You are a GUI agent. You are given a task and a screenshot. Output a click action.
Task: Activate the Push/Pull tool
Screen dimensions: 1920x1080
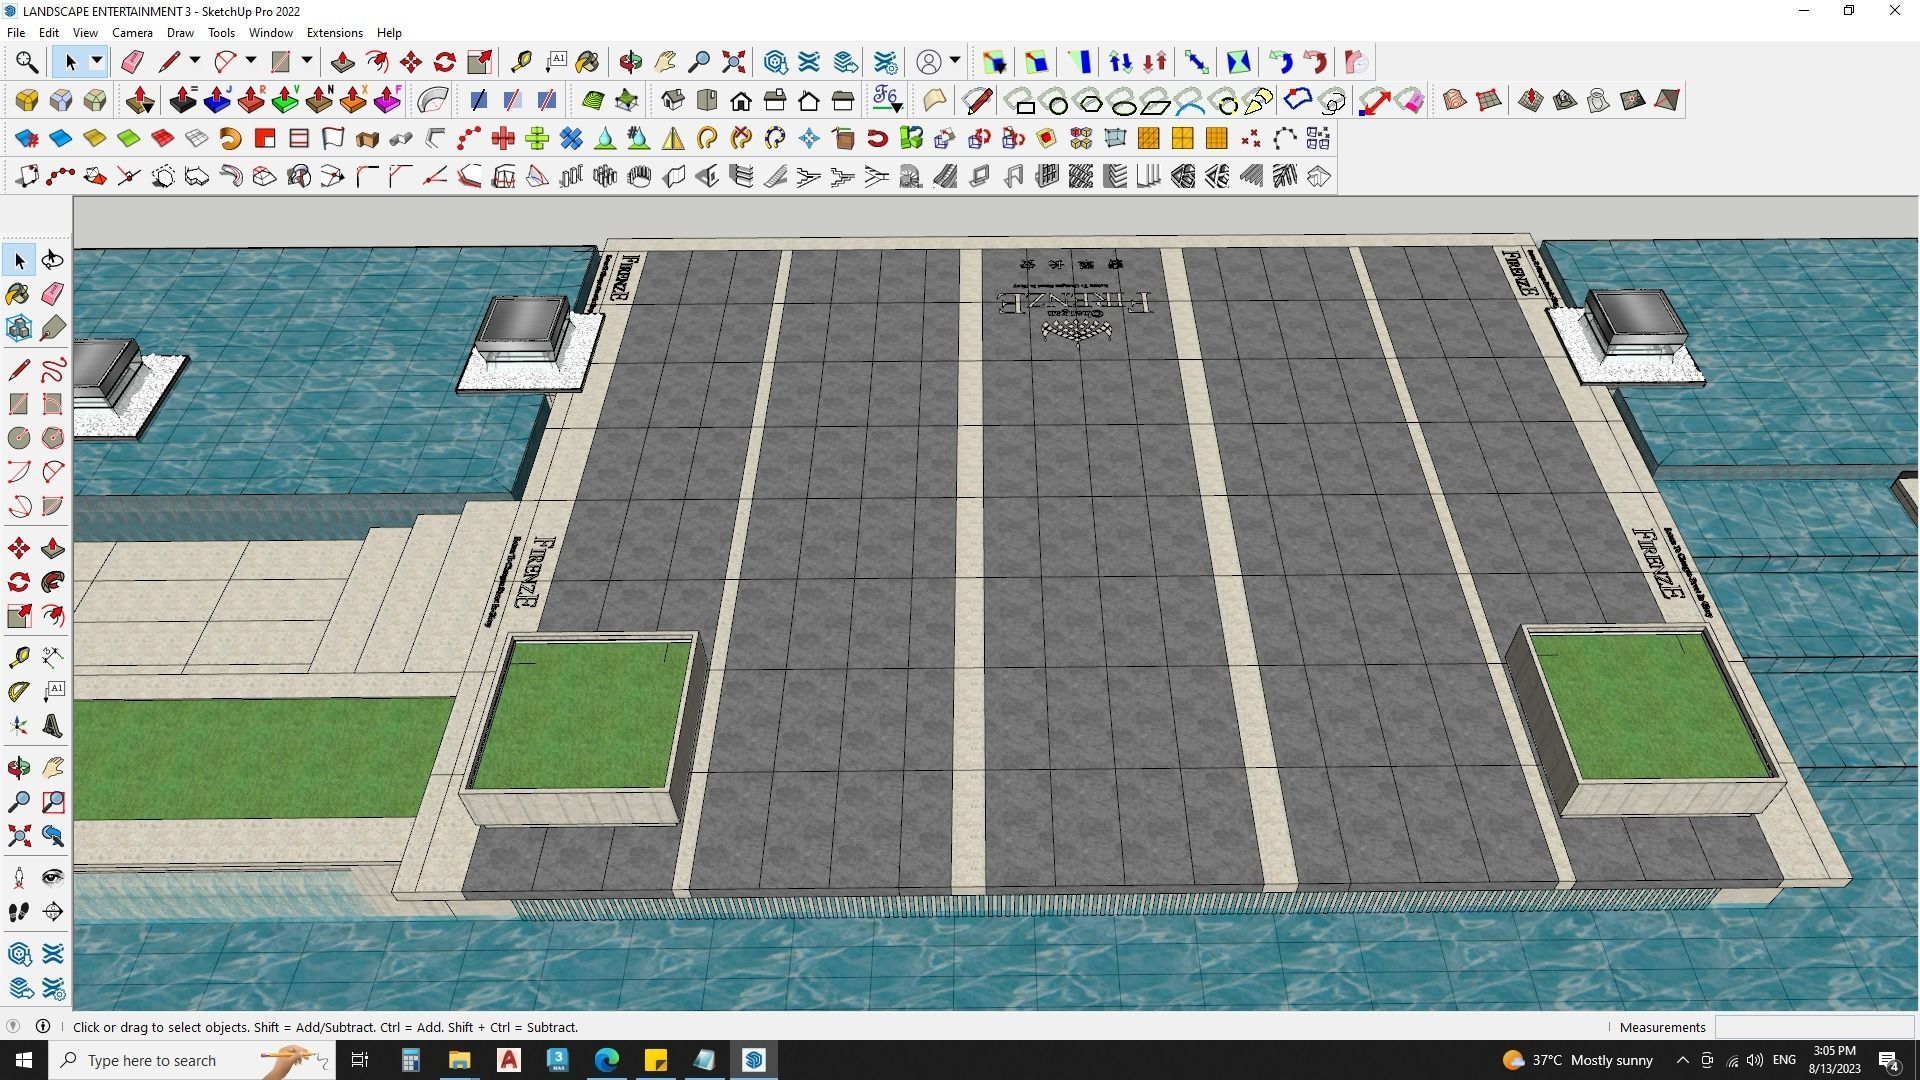coord(343,62)
